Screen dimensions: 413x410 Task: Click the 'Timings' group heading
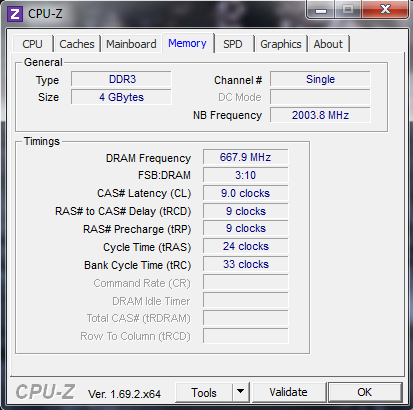42,141
